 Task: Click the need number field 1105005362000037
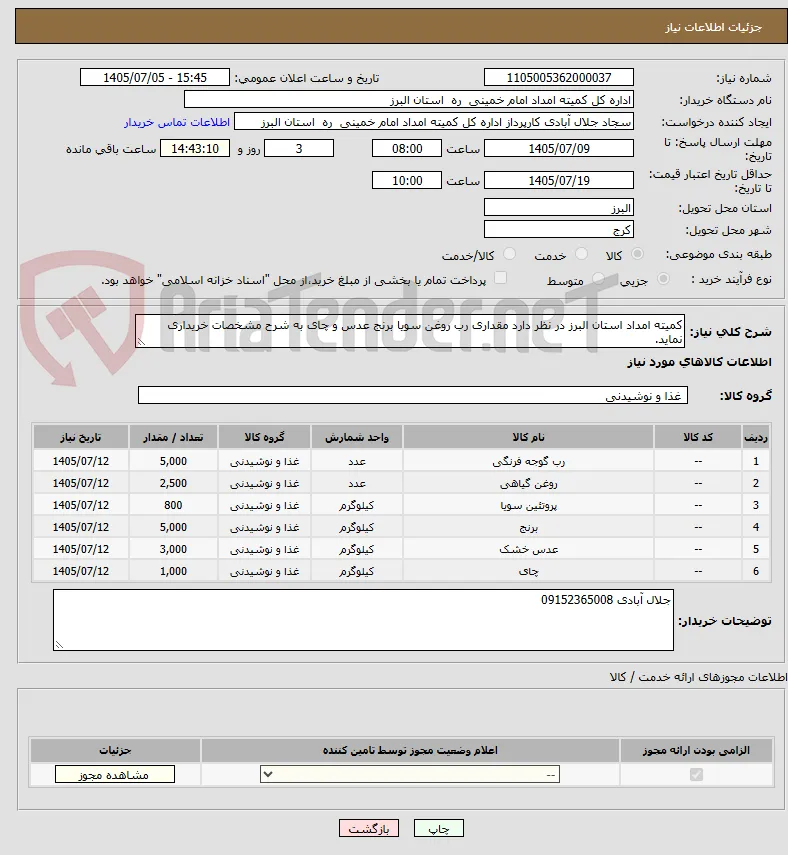(559, 77)
